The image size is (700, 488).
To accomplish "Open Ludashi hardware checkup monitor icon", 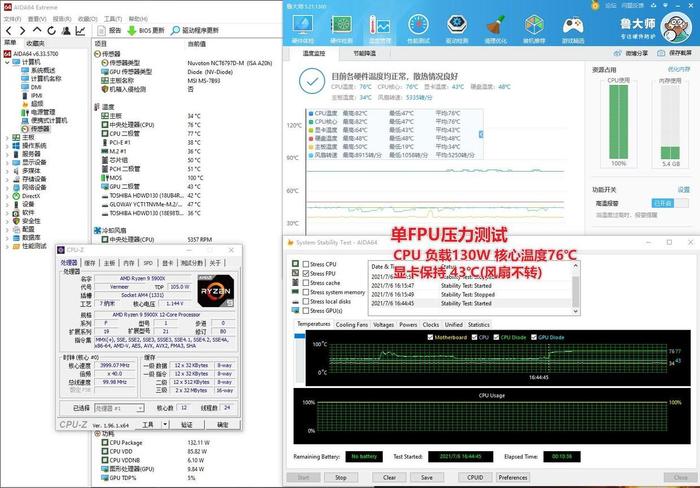I will [303, 25].
